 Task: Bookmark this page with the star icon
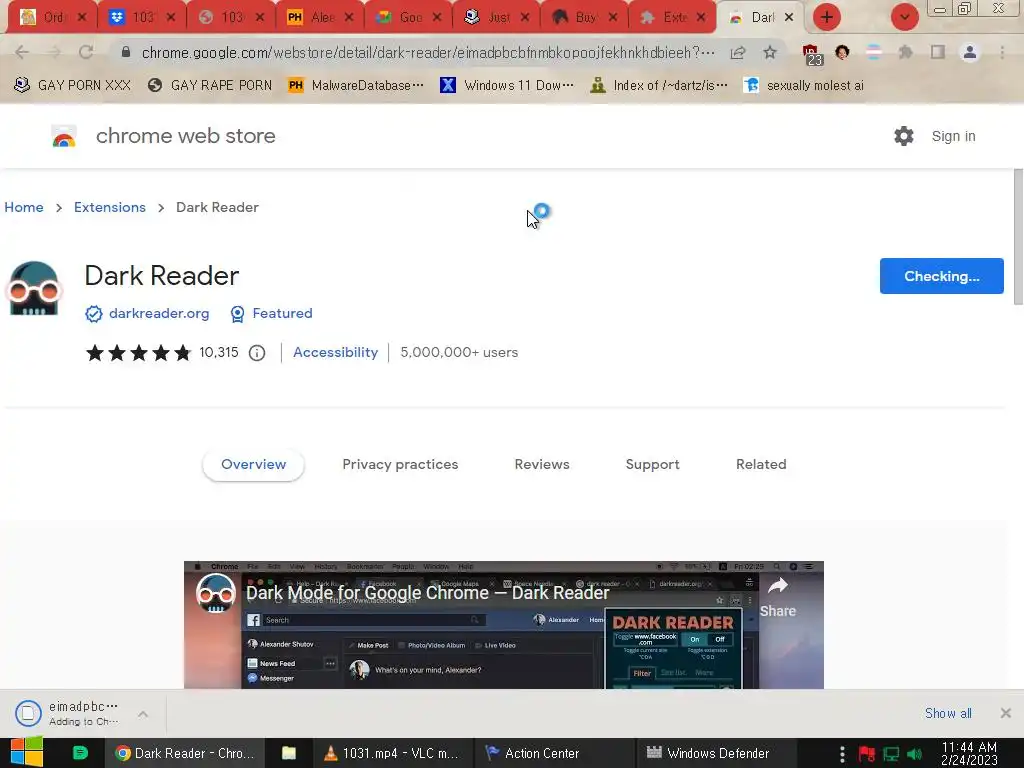point(770,52)
